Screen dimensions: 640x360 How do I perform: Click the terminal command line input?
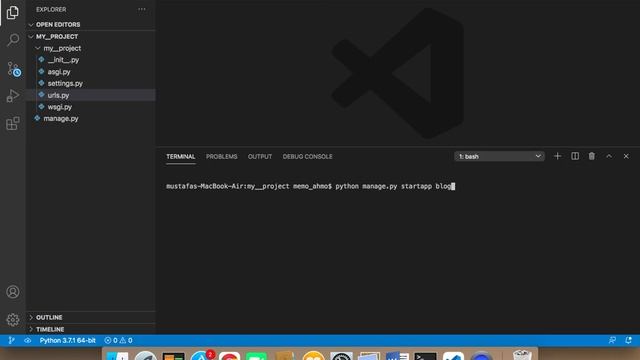[310, 186]
